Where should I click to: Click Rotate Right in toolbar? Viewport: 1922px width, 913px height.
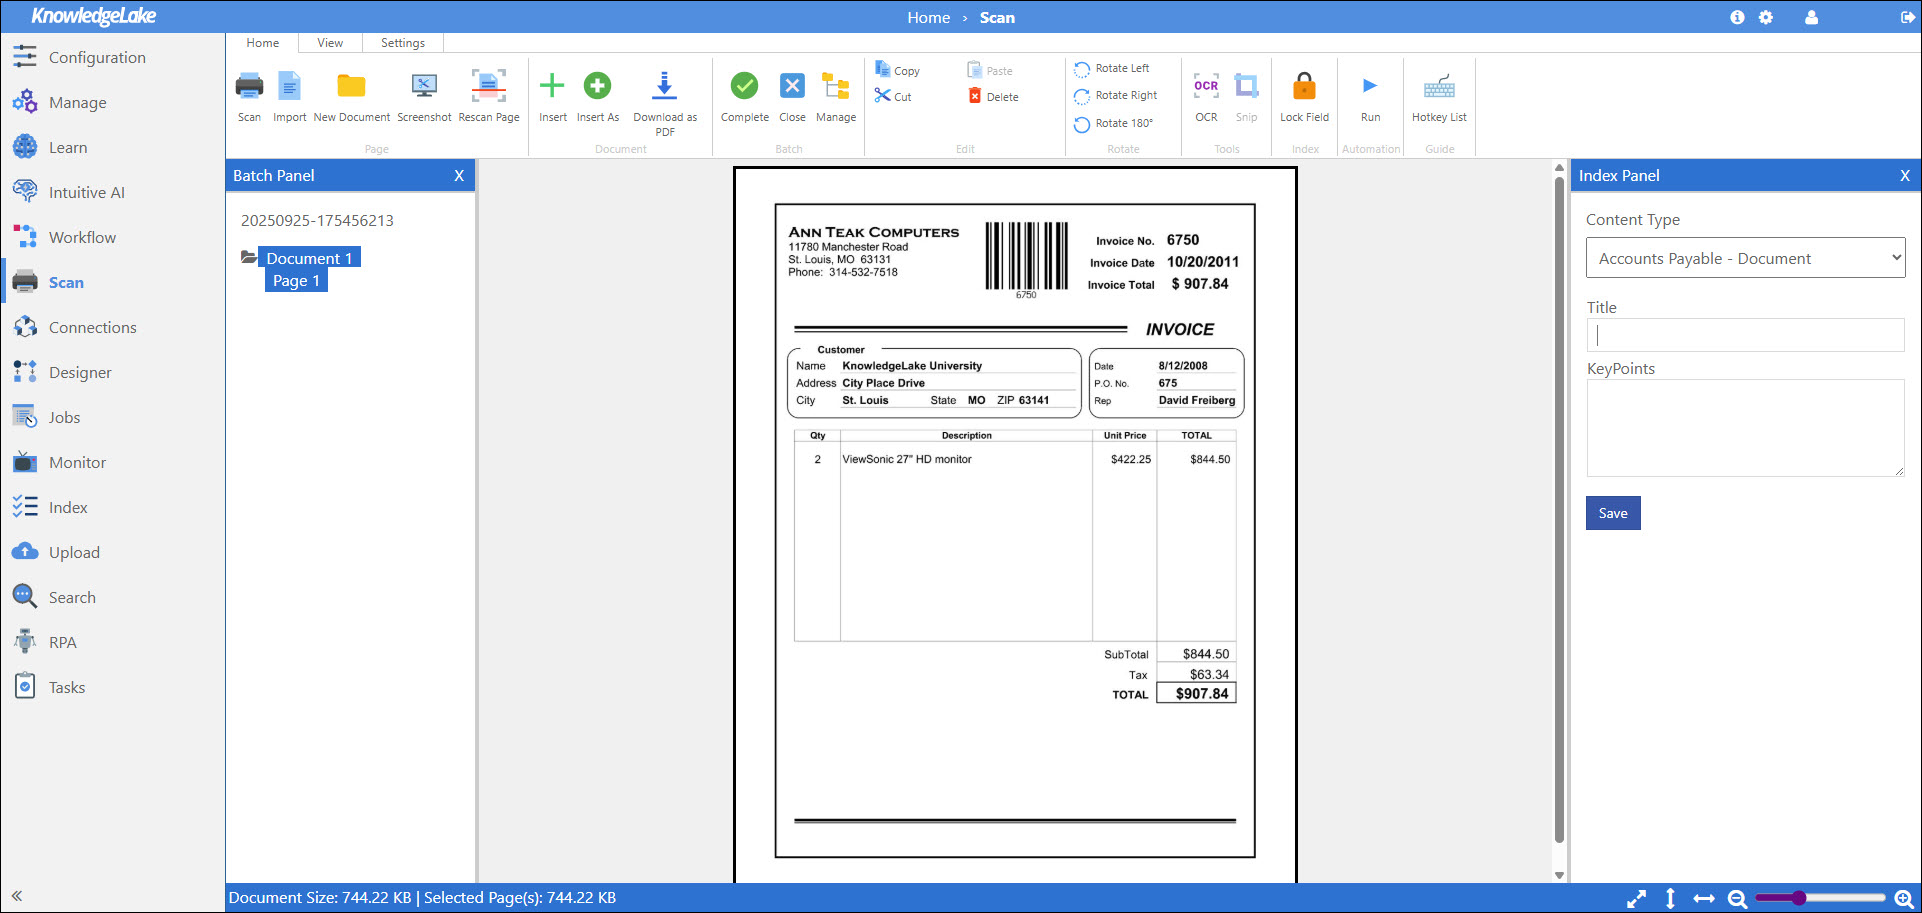1116,96
